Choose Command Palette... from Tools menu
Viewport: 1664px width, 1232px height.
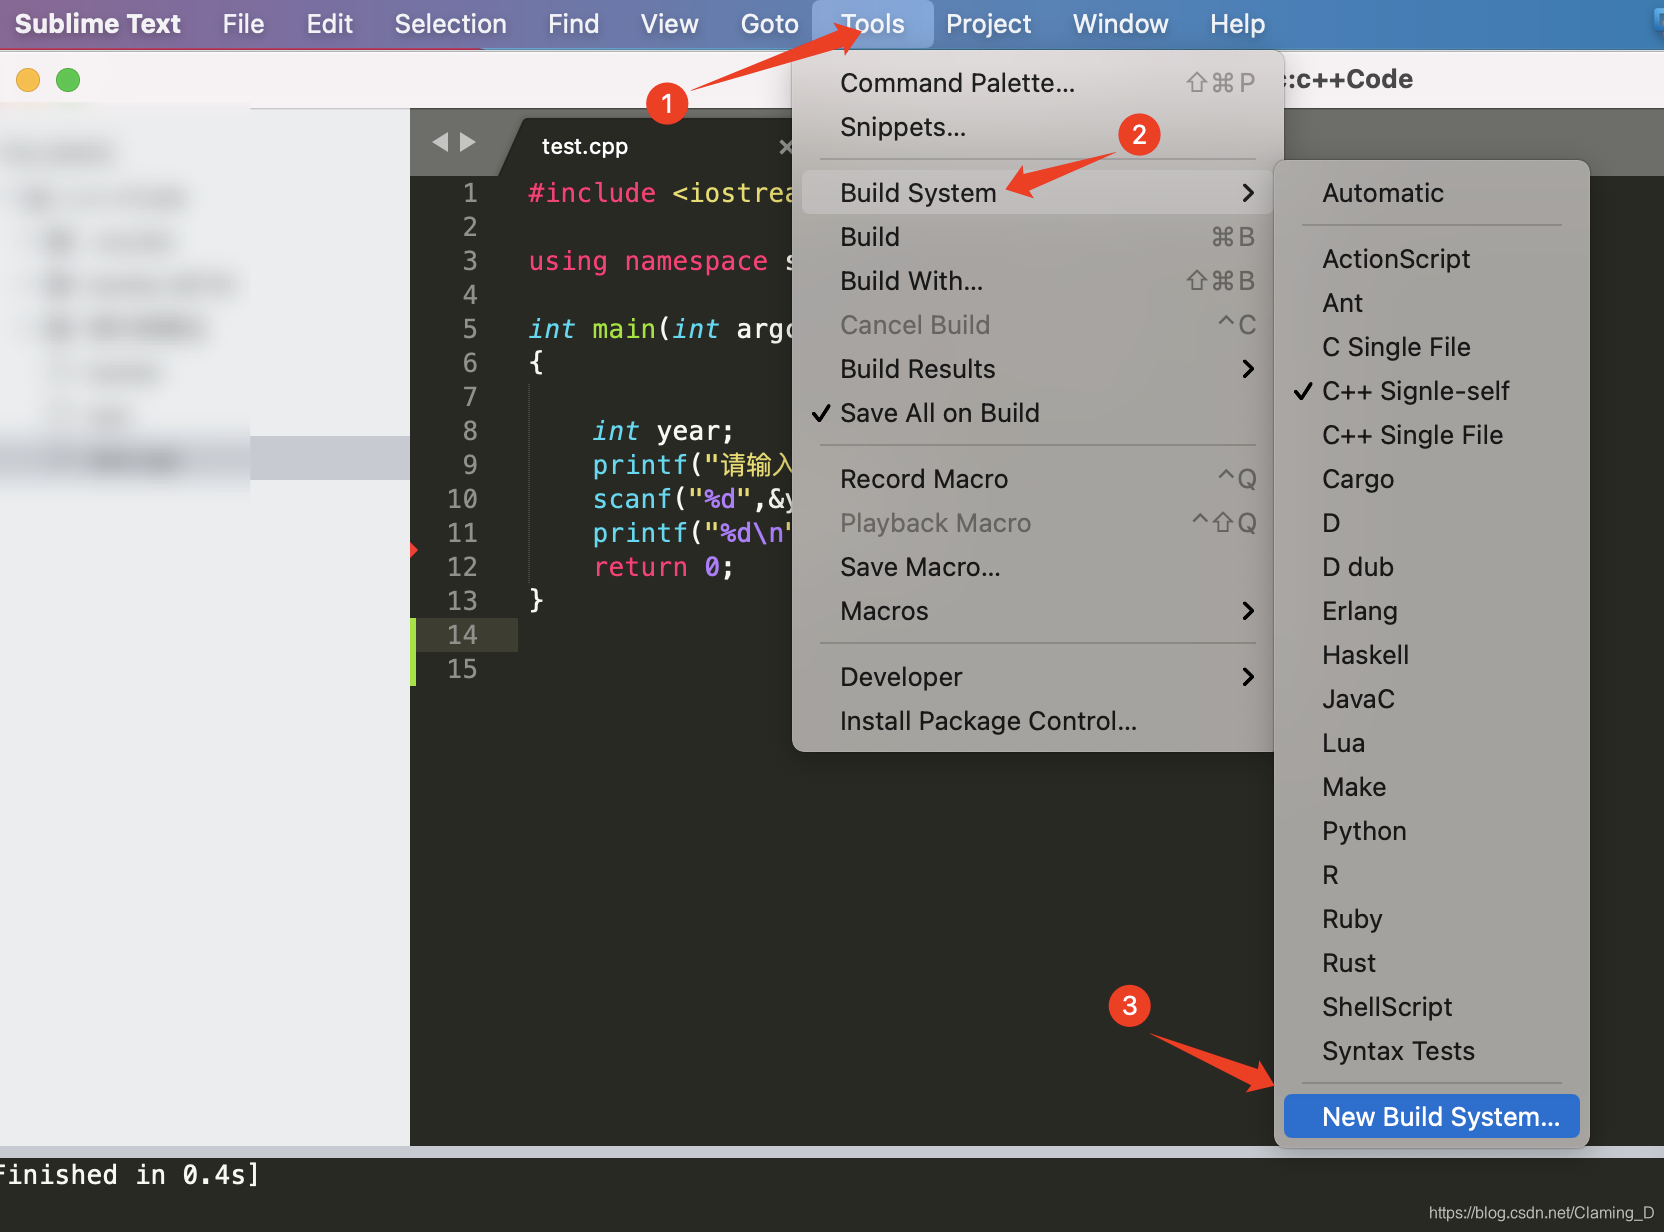click(1037, 83)
